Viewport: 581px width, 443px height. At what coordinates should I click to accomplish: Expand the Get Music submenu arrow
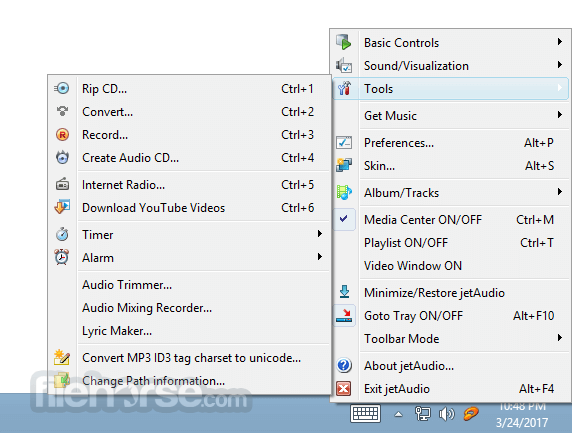(x=560, y=114)
